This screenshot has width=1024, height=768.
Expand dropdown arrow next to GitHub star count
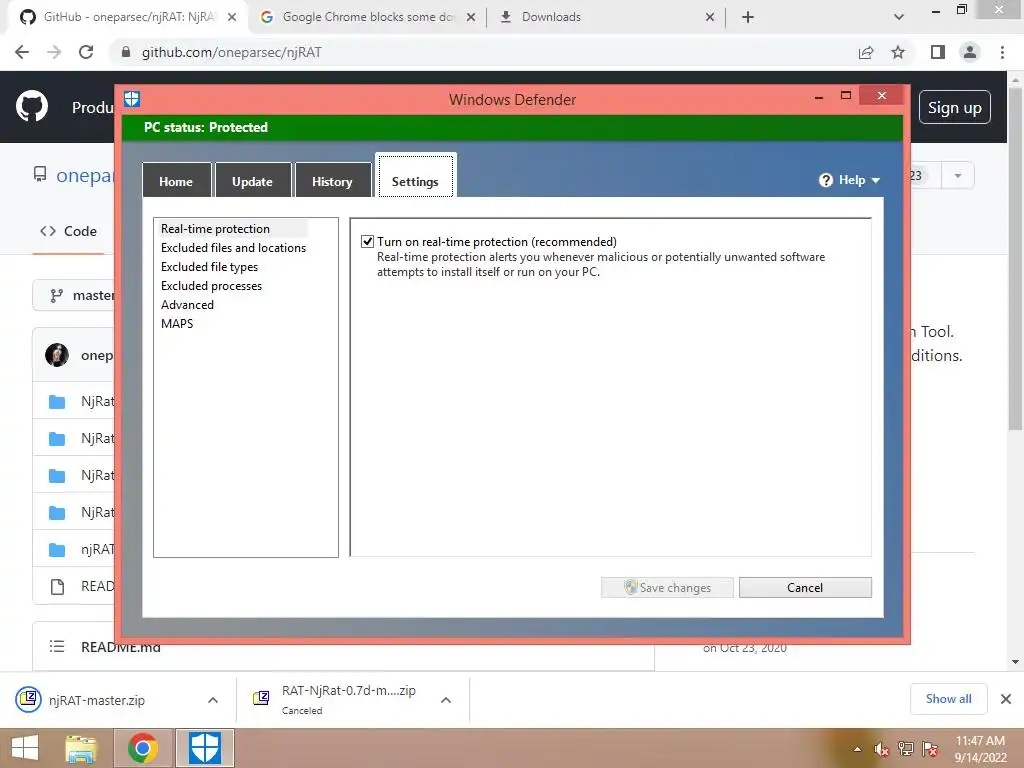click(958, 176)
